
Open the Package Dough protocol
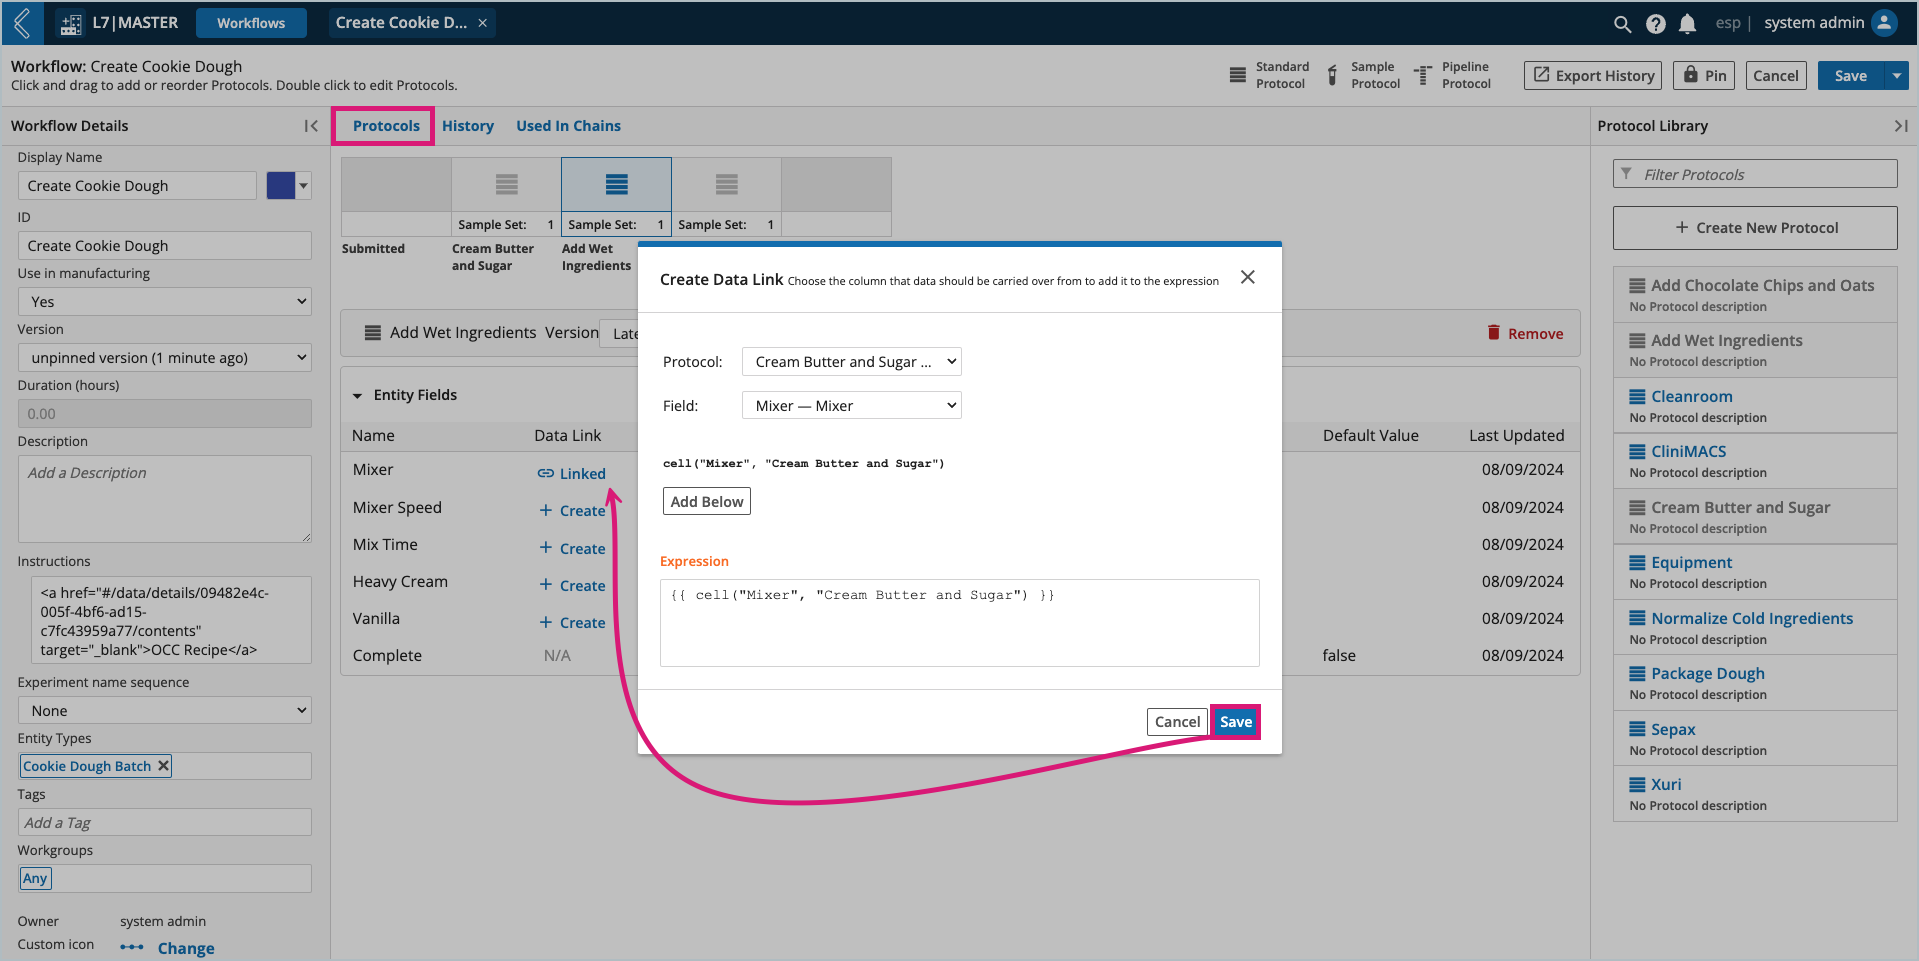pos(1708,673)
